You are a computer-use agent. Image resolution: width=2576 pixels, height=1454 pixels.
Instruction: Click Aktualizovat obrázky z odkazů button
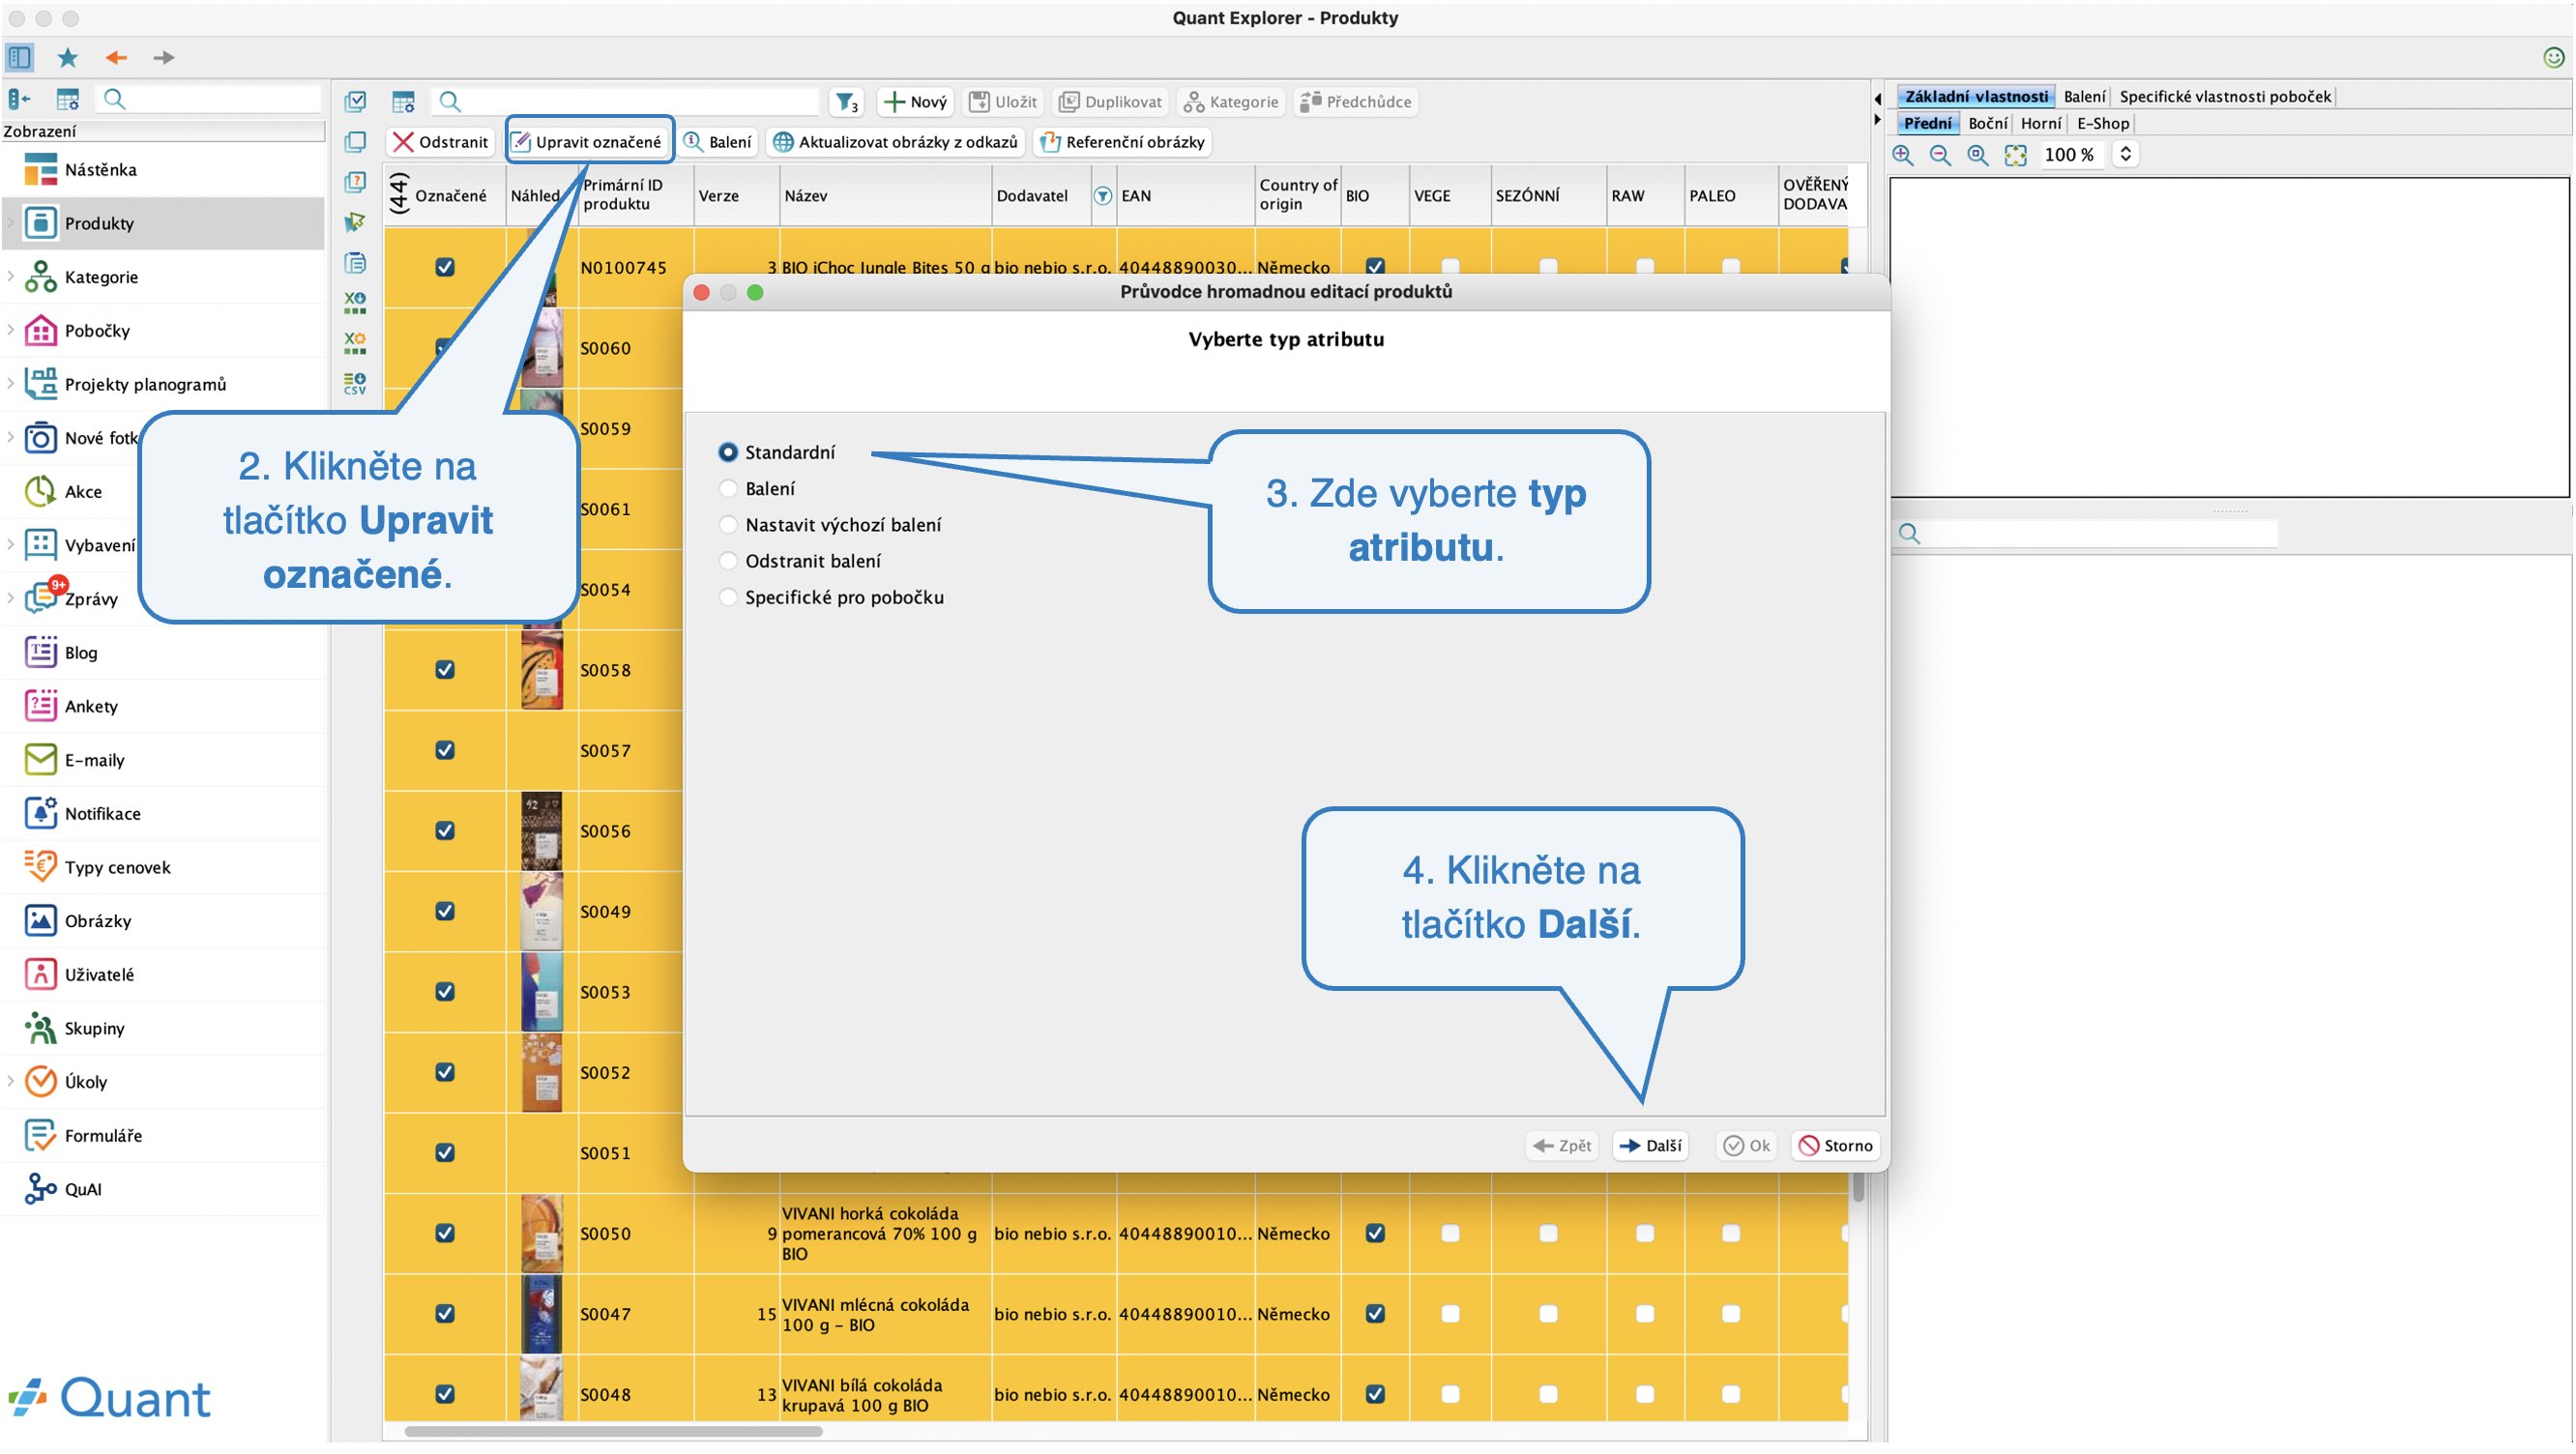(x=896, y=141)
